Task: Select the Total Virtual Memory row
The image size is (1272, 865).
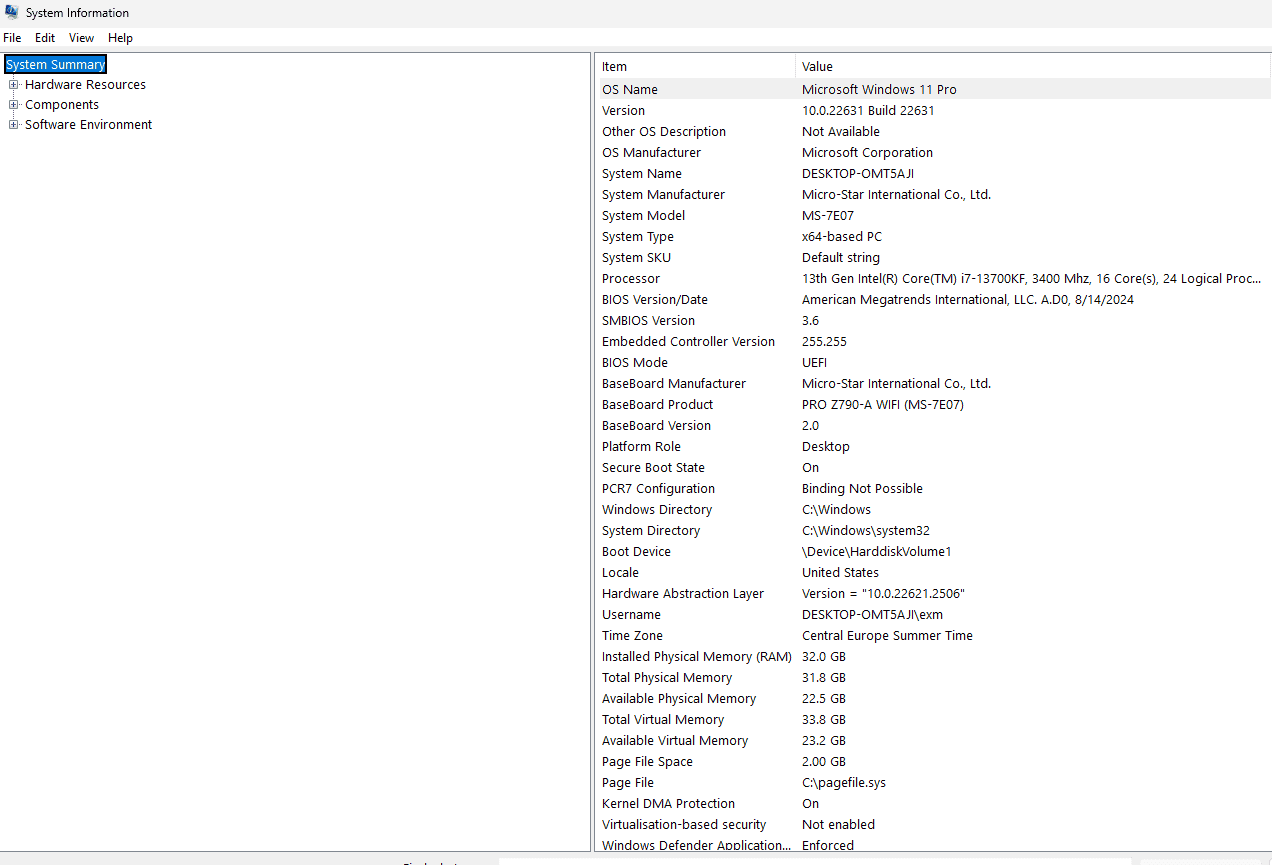Action: tap(934, 720)
